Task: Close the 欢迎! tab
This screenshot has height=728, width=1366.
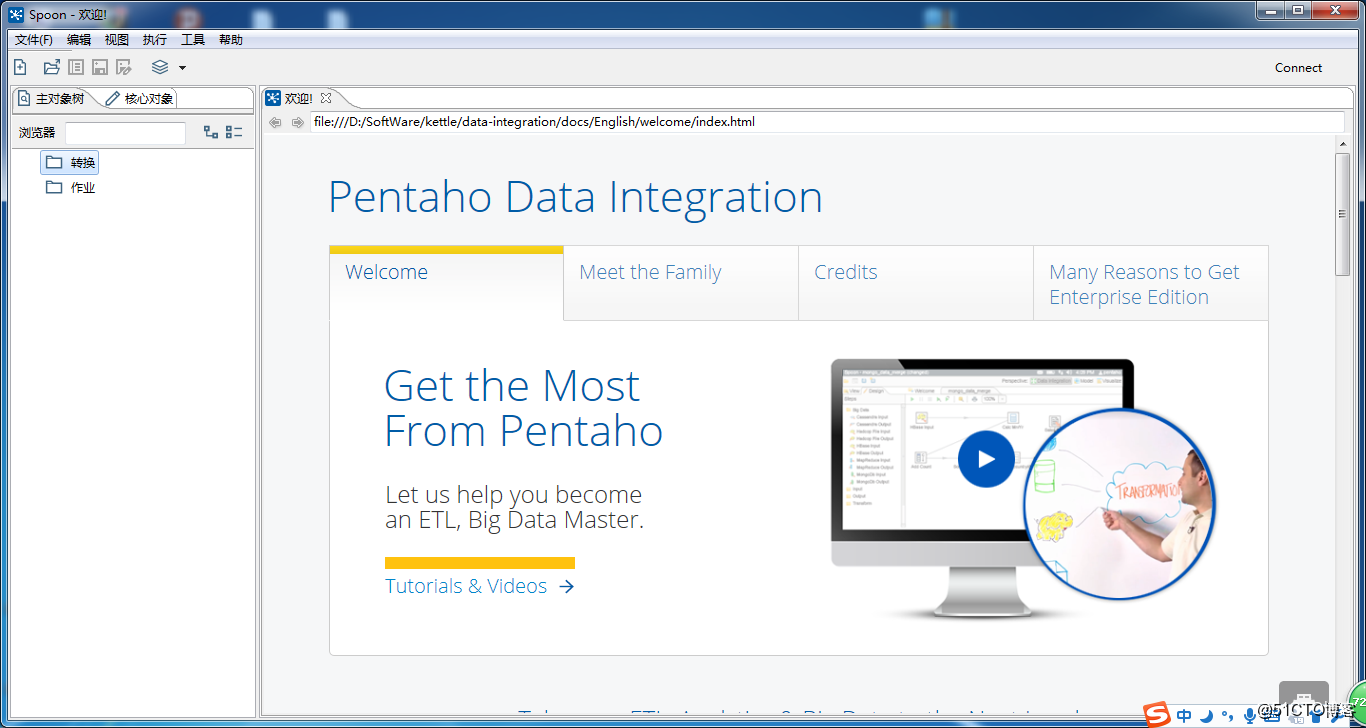Action: coord(326,98)
